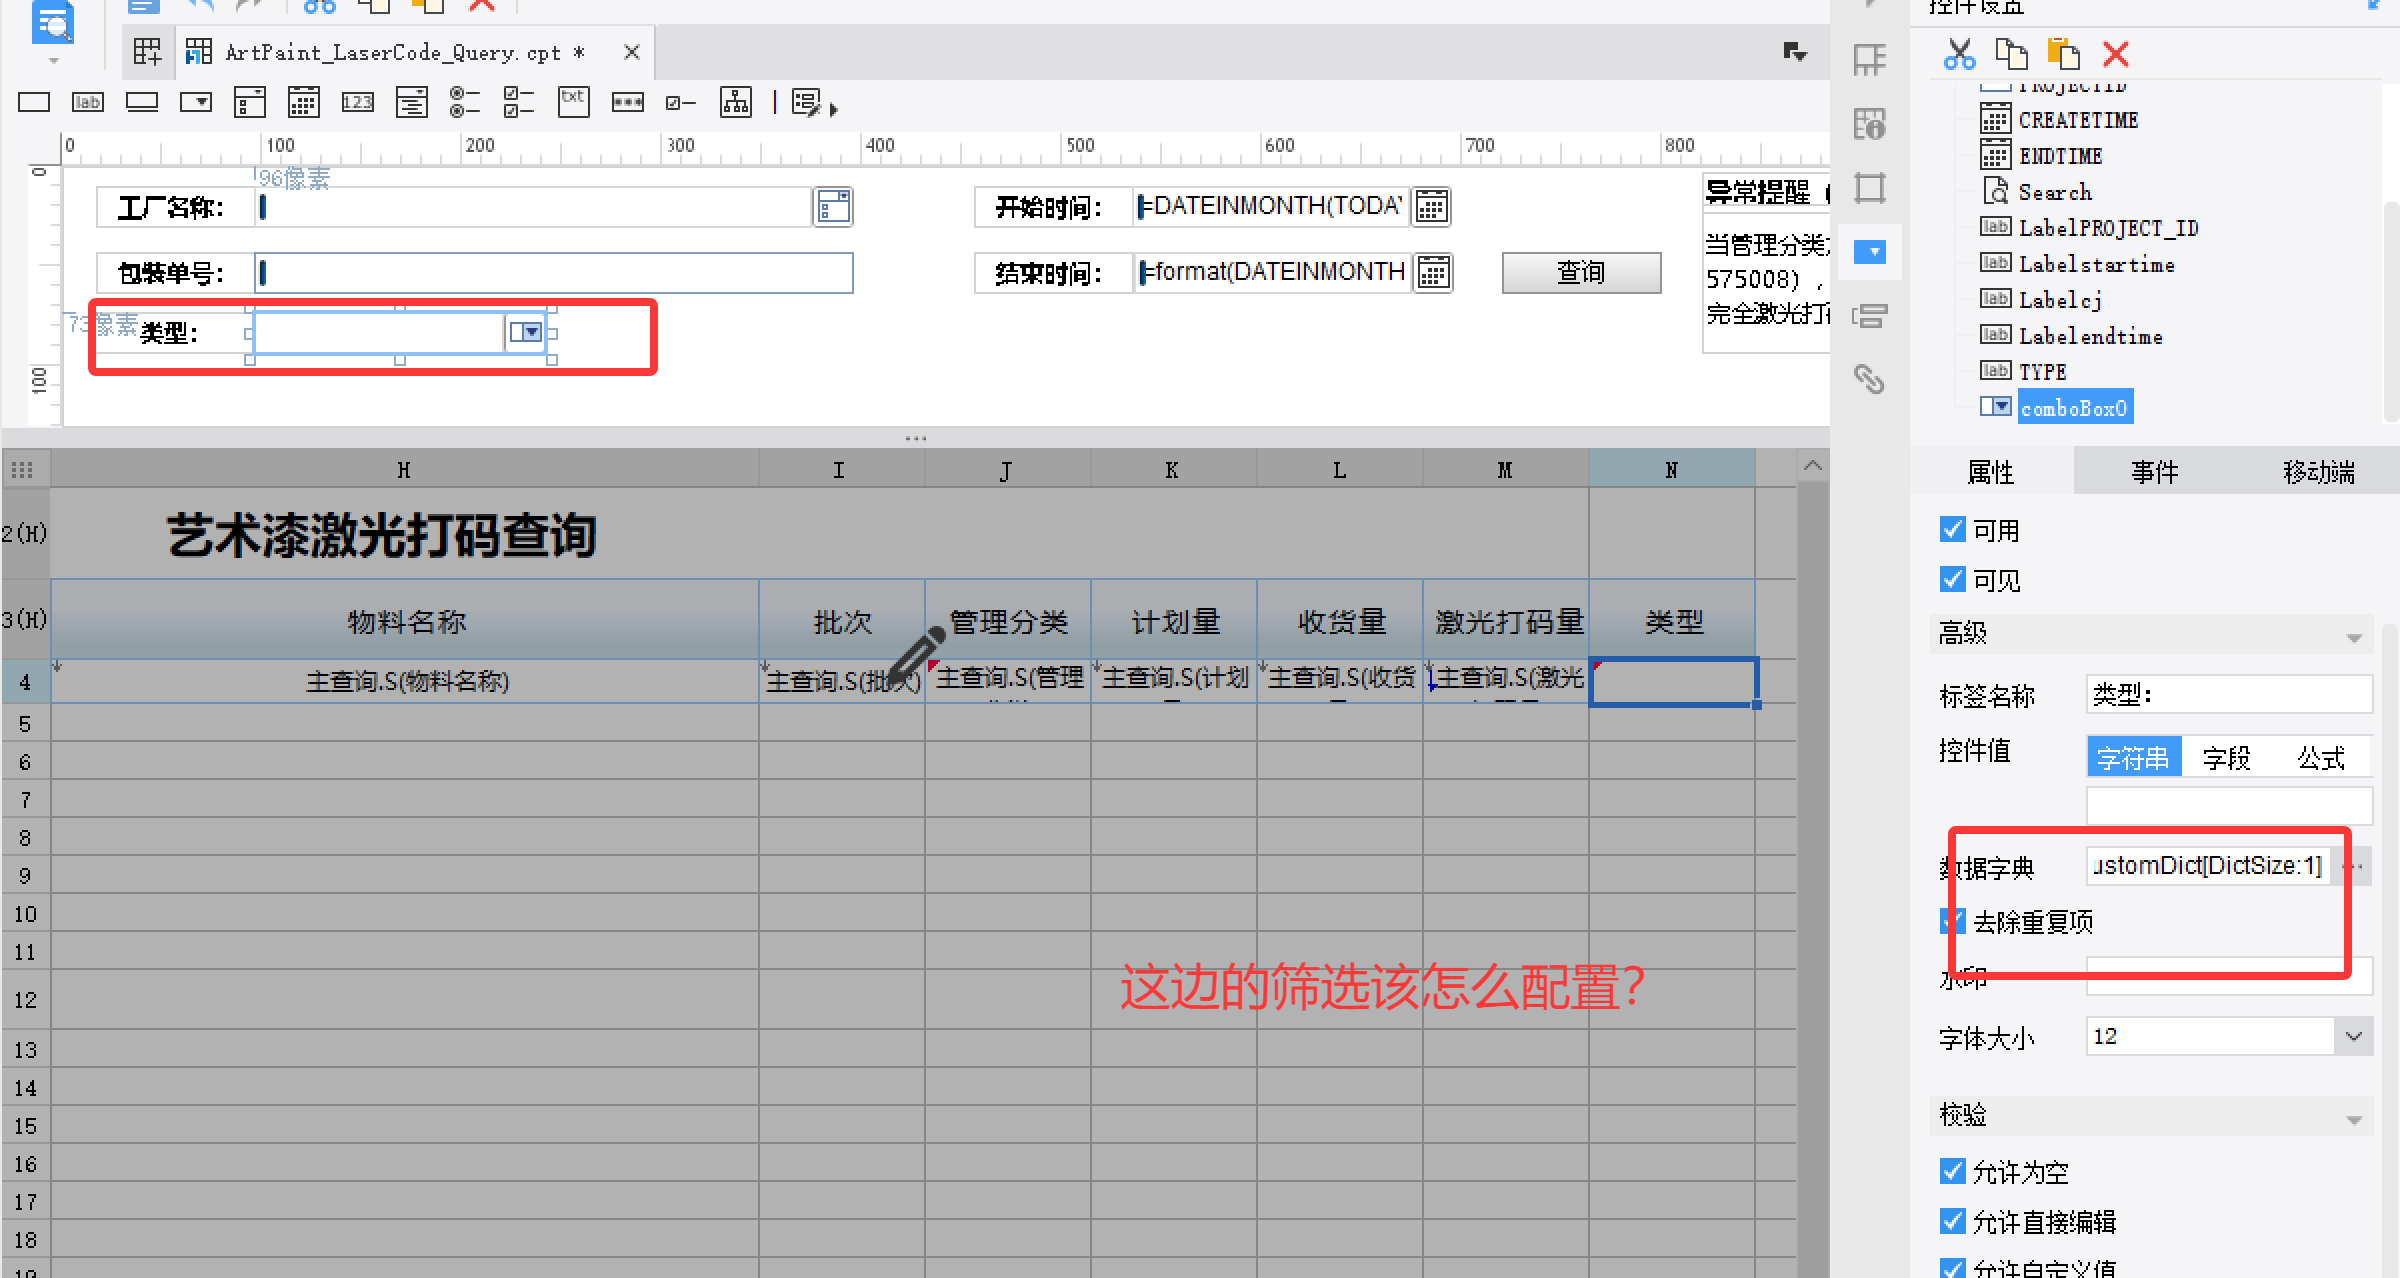Image resolution: width=2400 pixels, height=1278 pixels.
Task: Toggle the 允许直接编辑 checkbox
Action: [x=1952, y=1221]
